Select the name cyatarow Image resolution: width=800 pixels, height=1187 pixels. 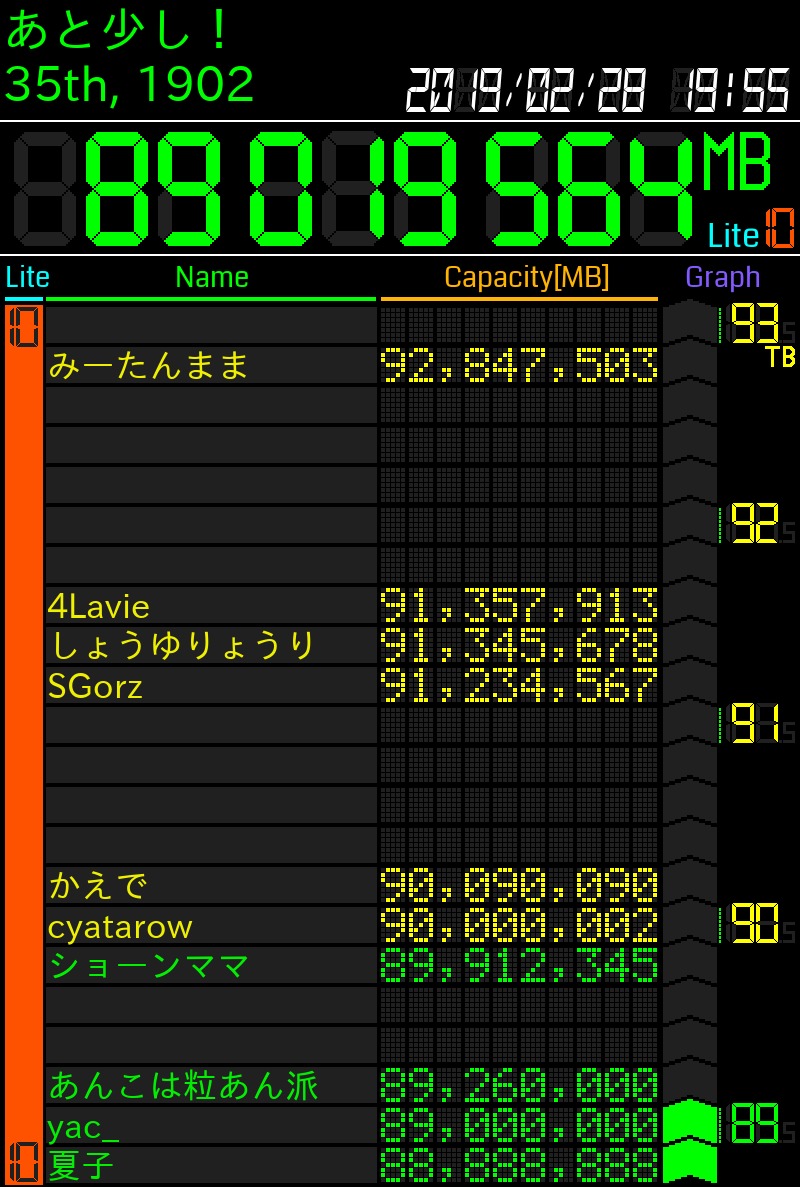[120, 927]
